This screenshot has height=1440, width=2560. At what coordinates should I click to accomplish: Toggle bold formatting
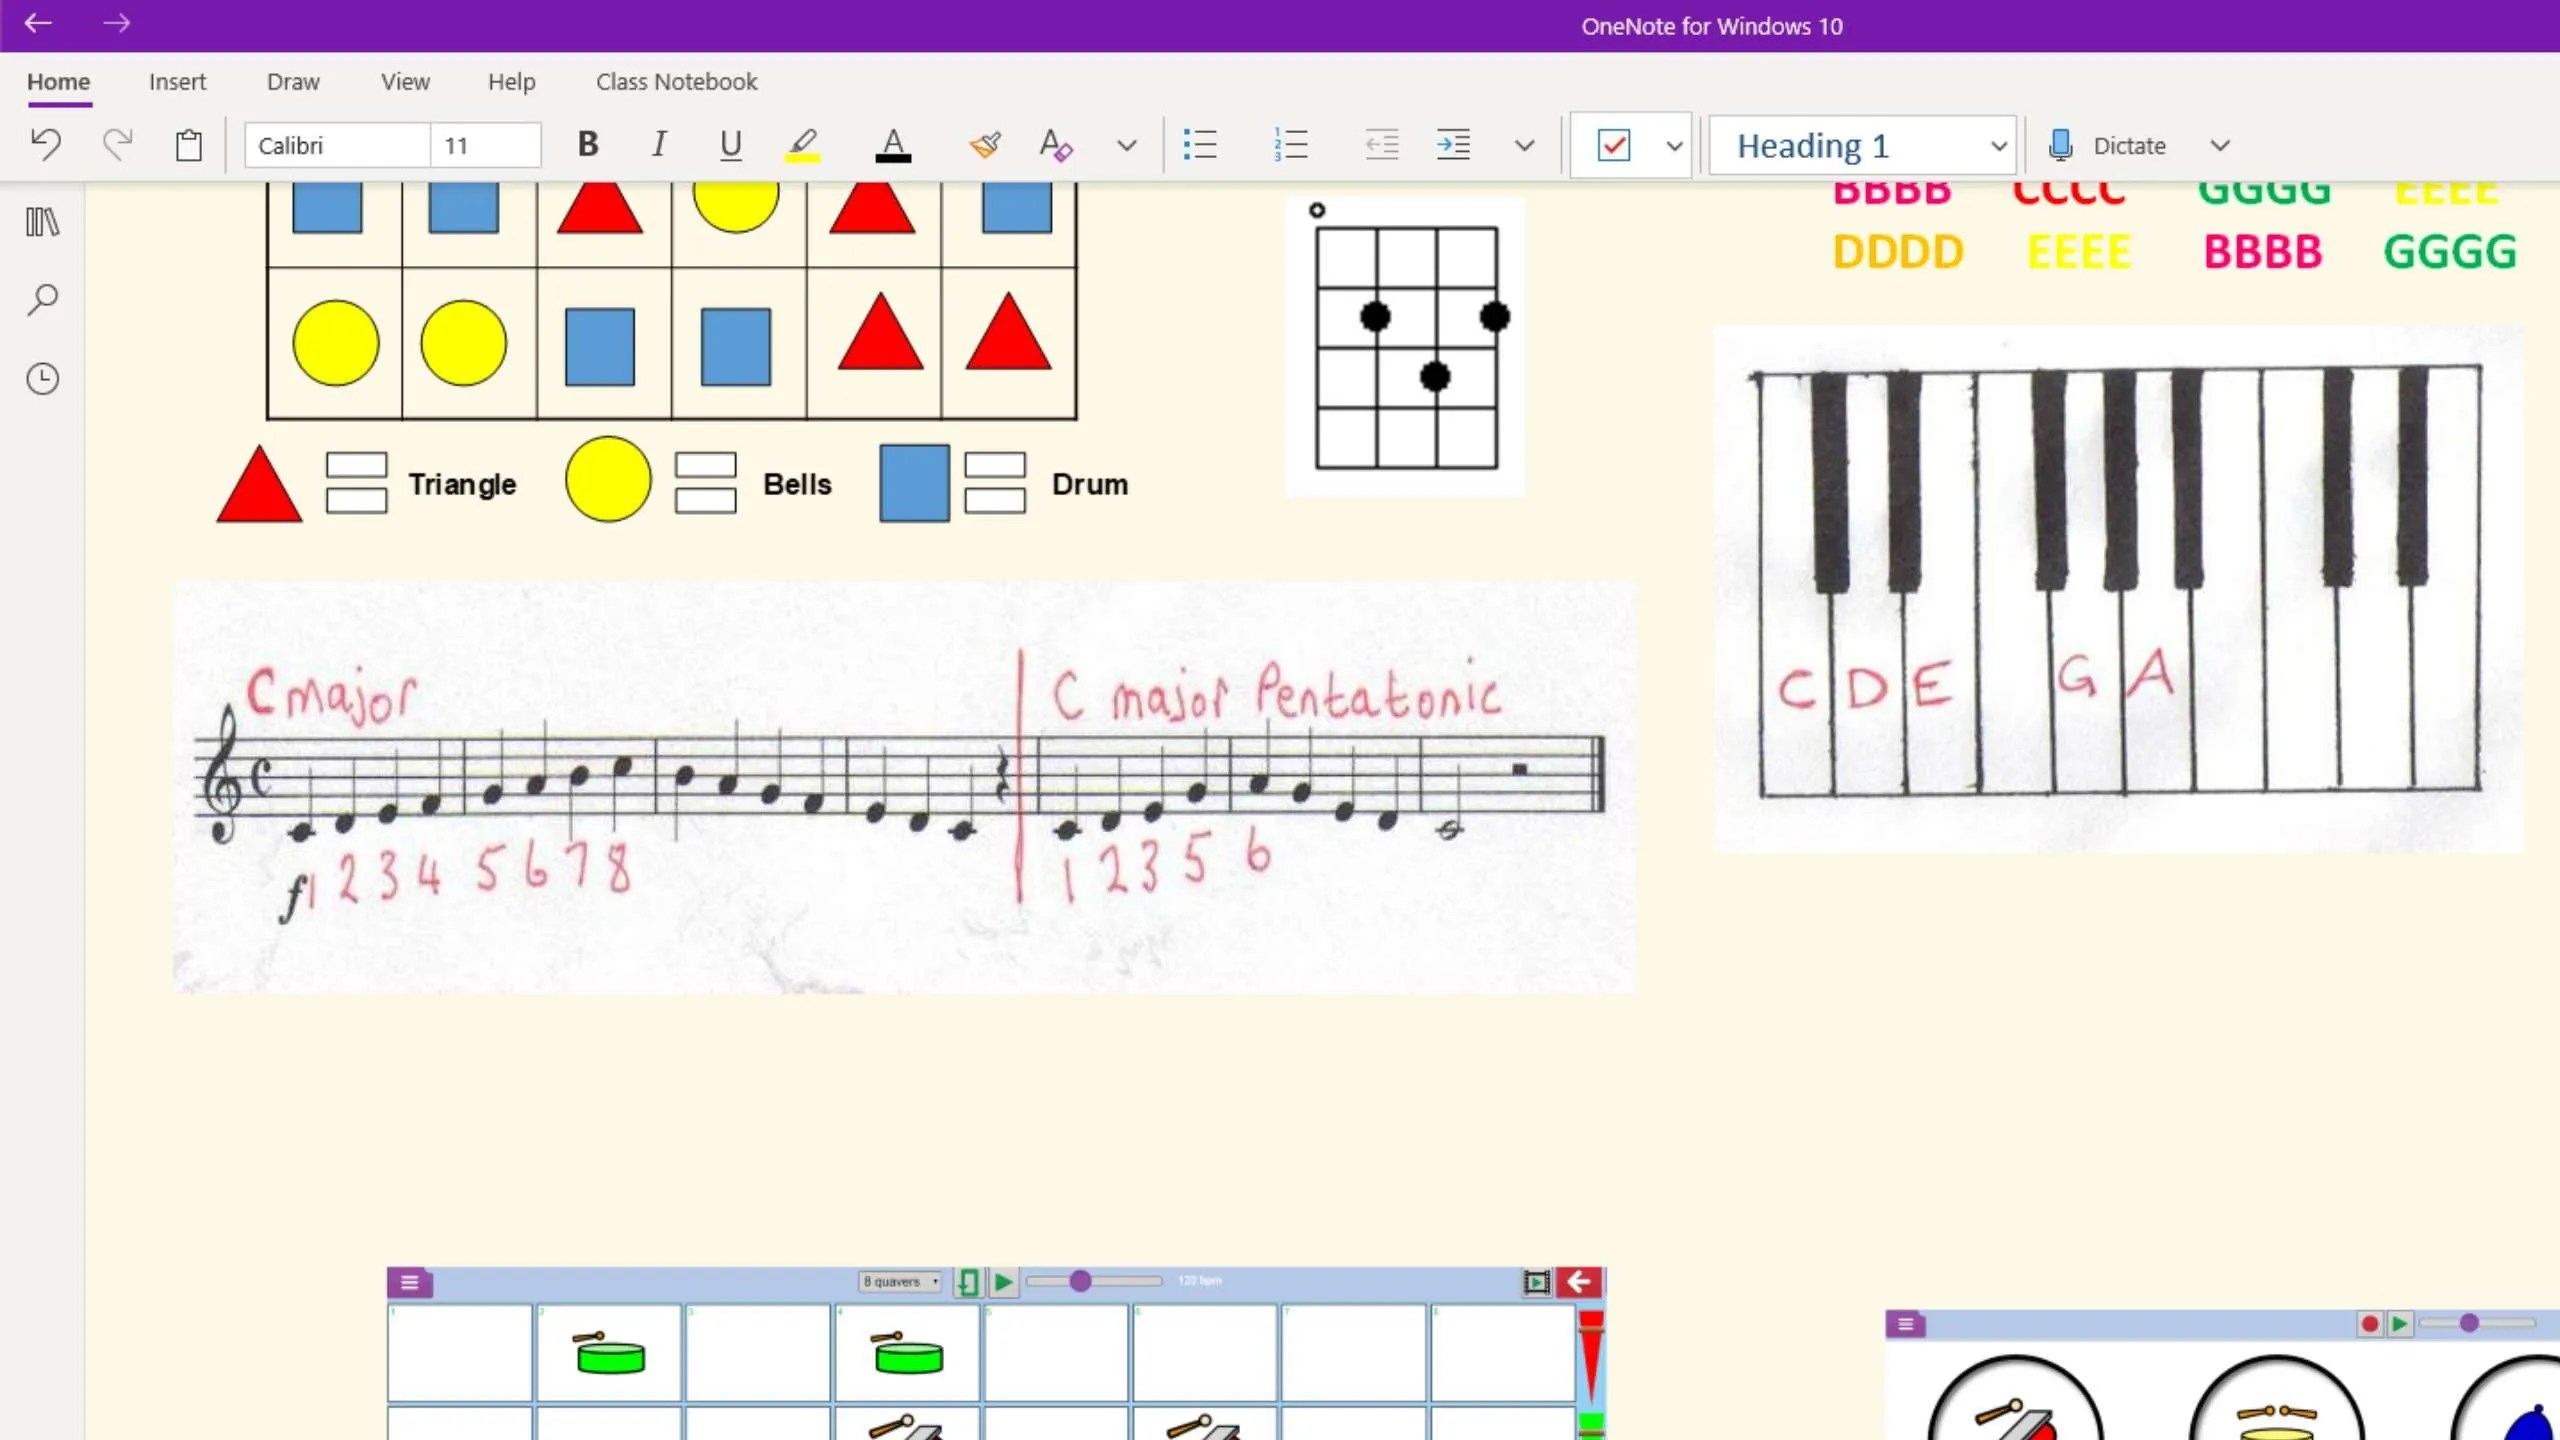[x=588, y=146]
